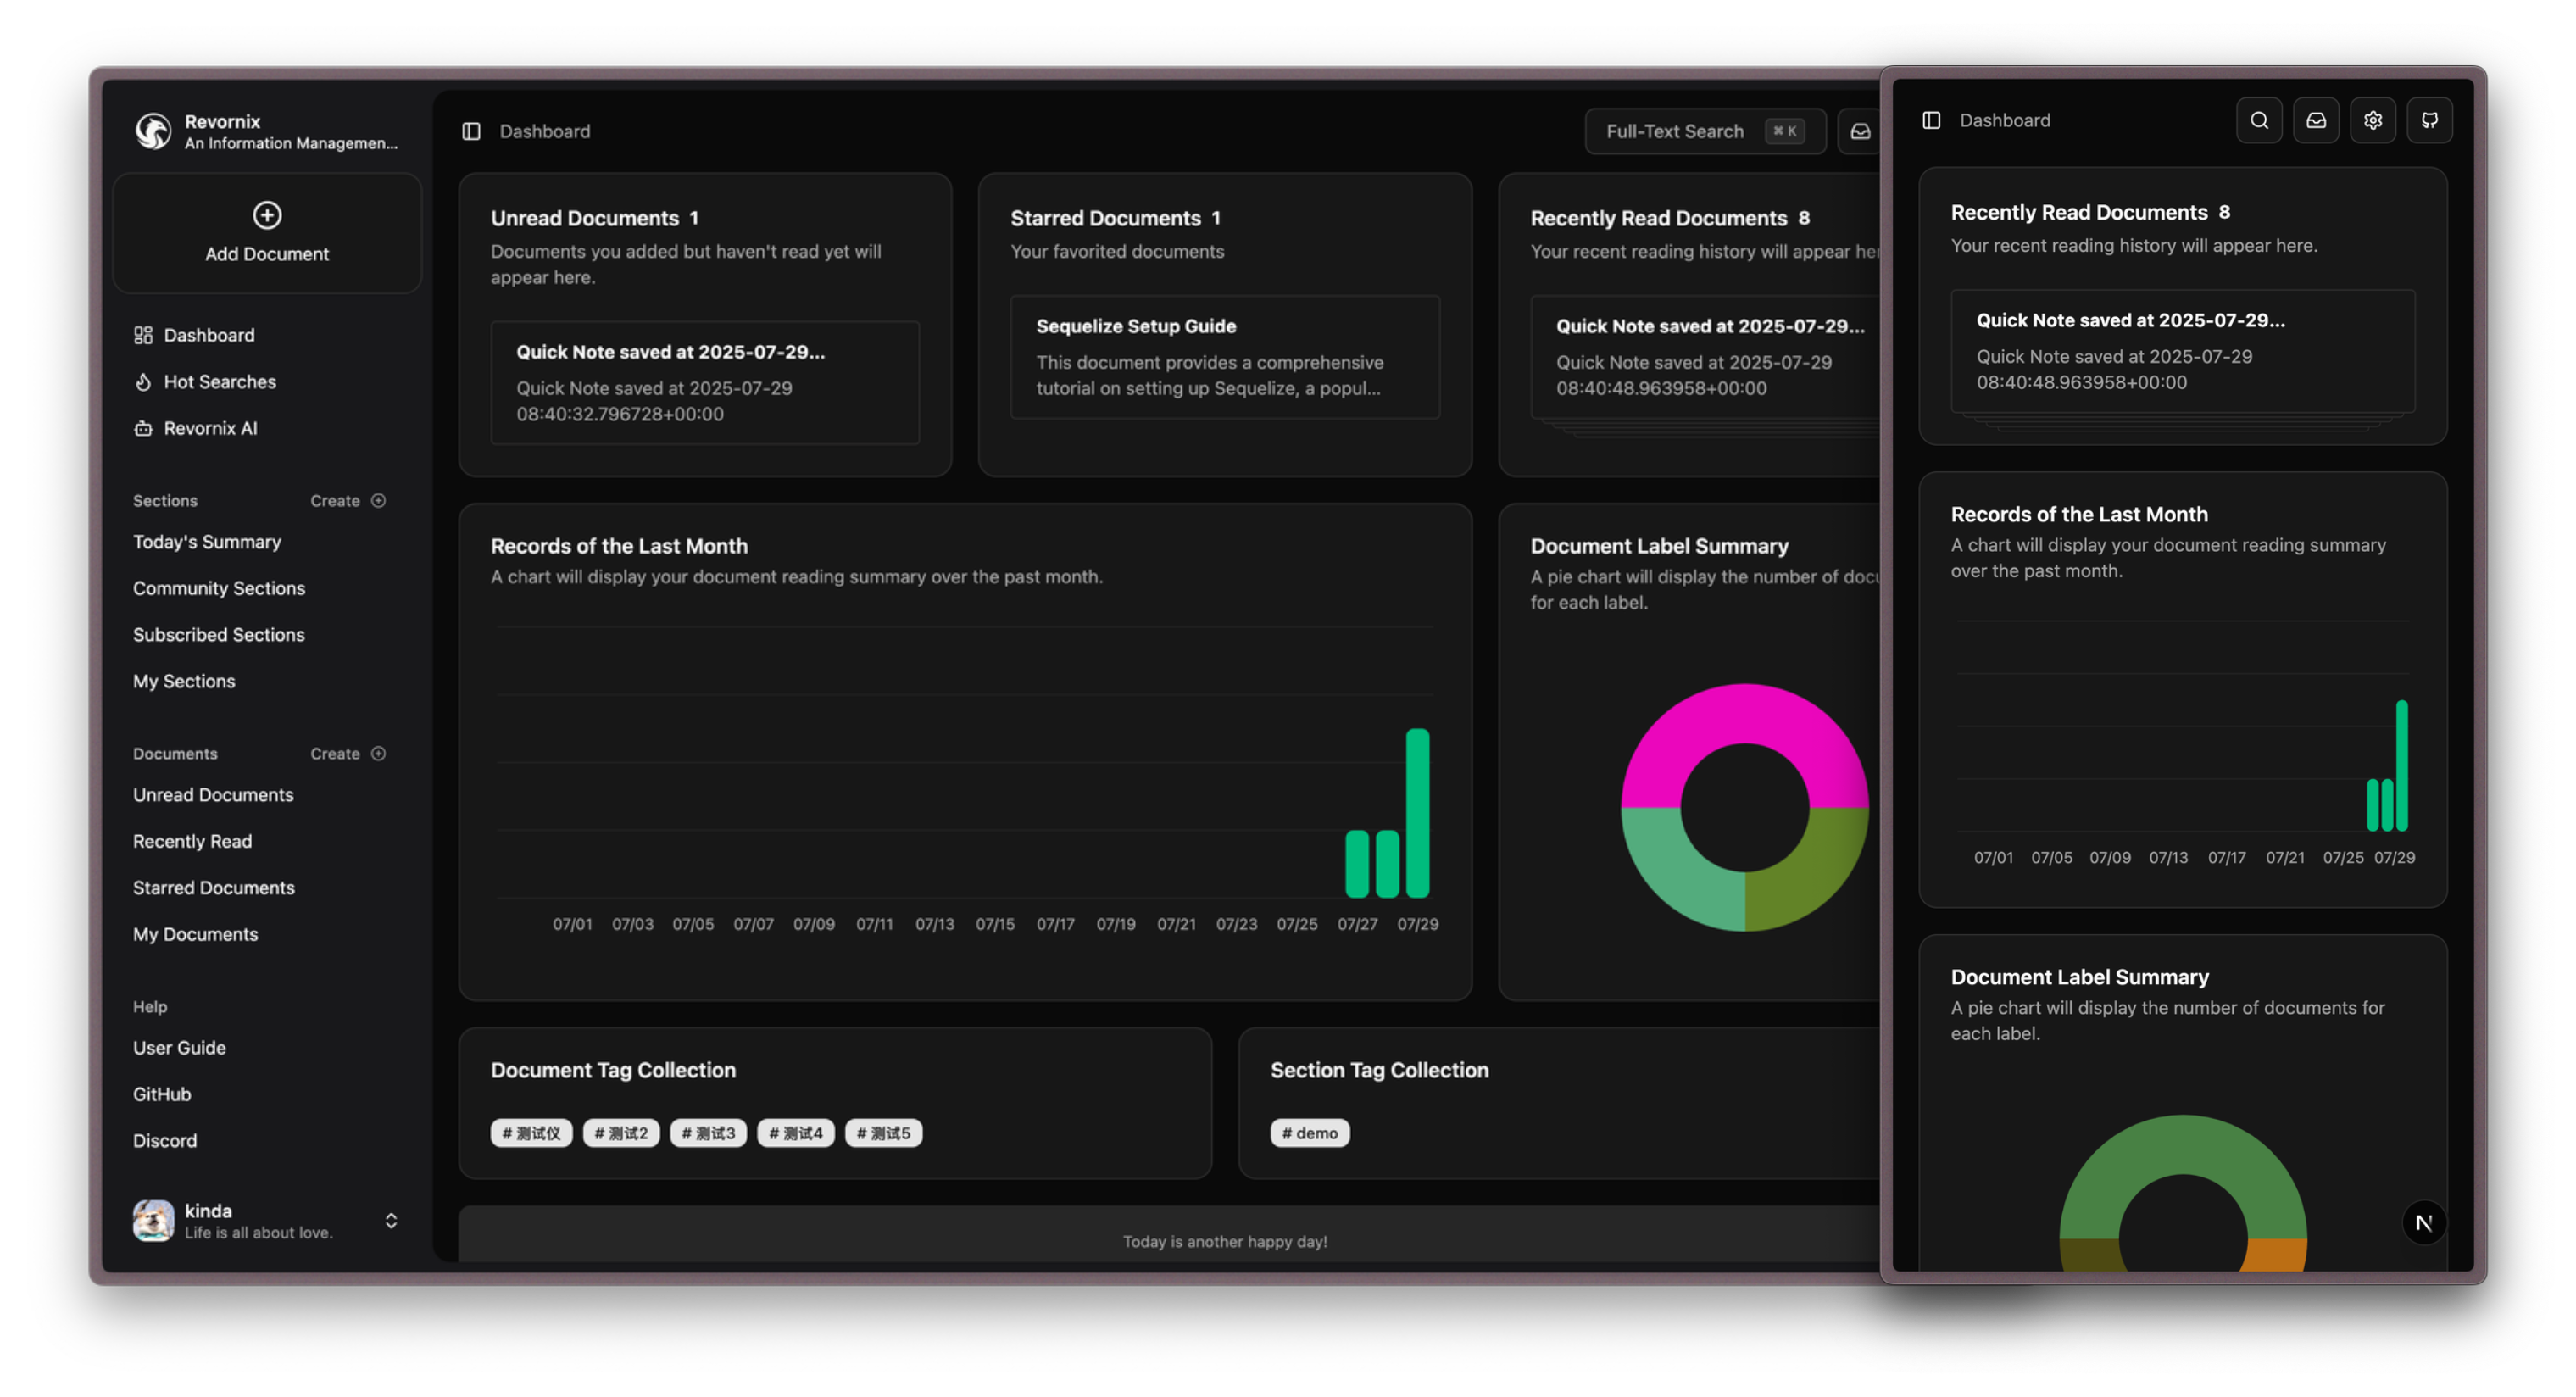
Task: Click the # demo section tag
Action: (1309, 1133)
